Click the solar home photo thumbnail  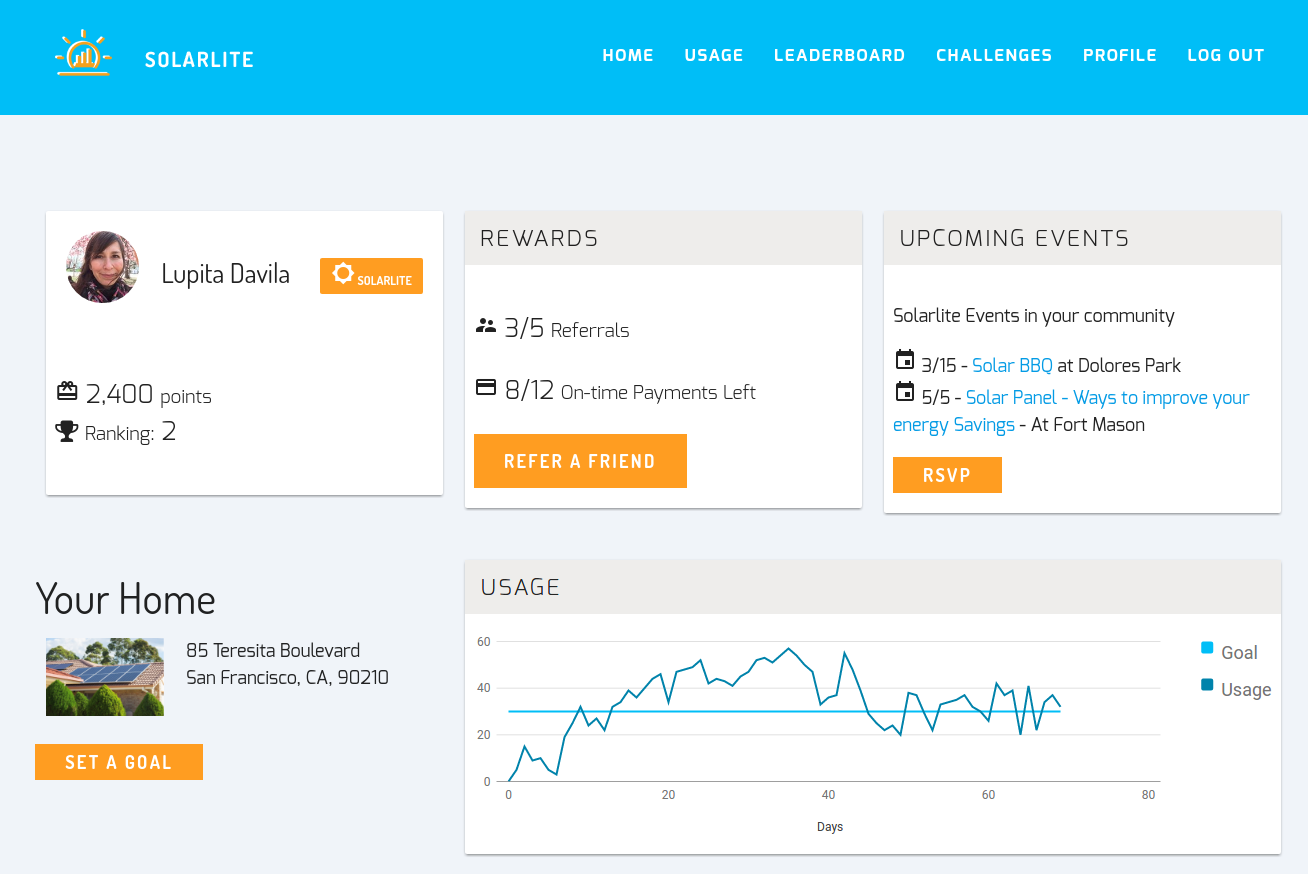tap(105, 677)
